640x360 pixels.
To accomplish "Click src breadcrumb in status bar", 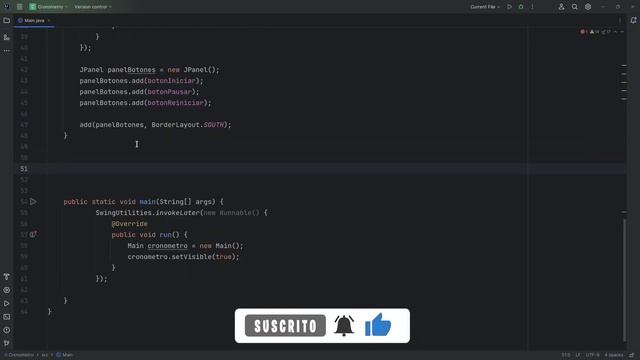I will [x=44, y=355].
